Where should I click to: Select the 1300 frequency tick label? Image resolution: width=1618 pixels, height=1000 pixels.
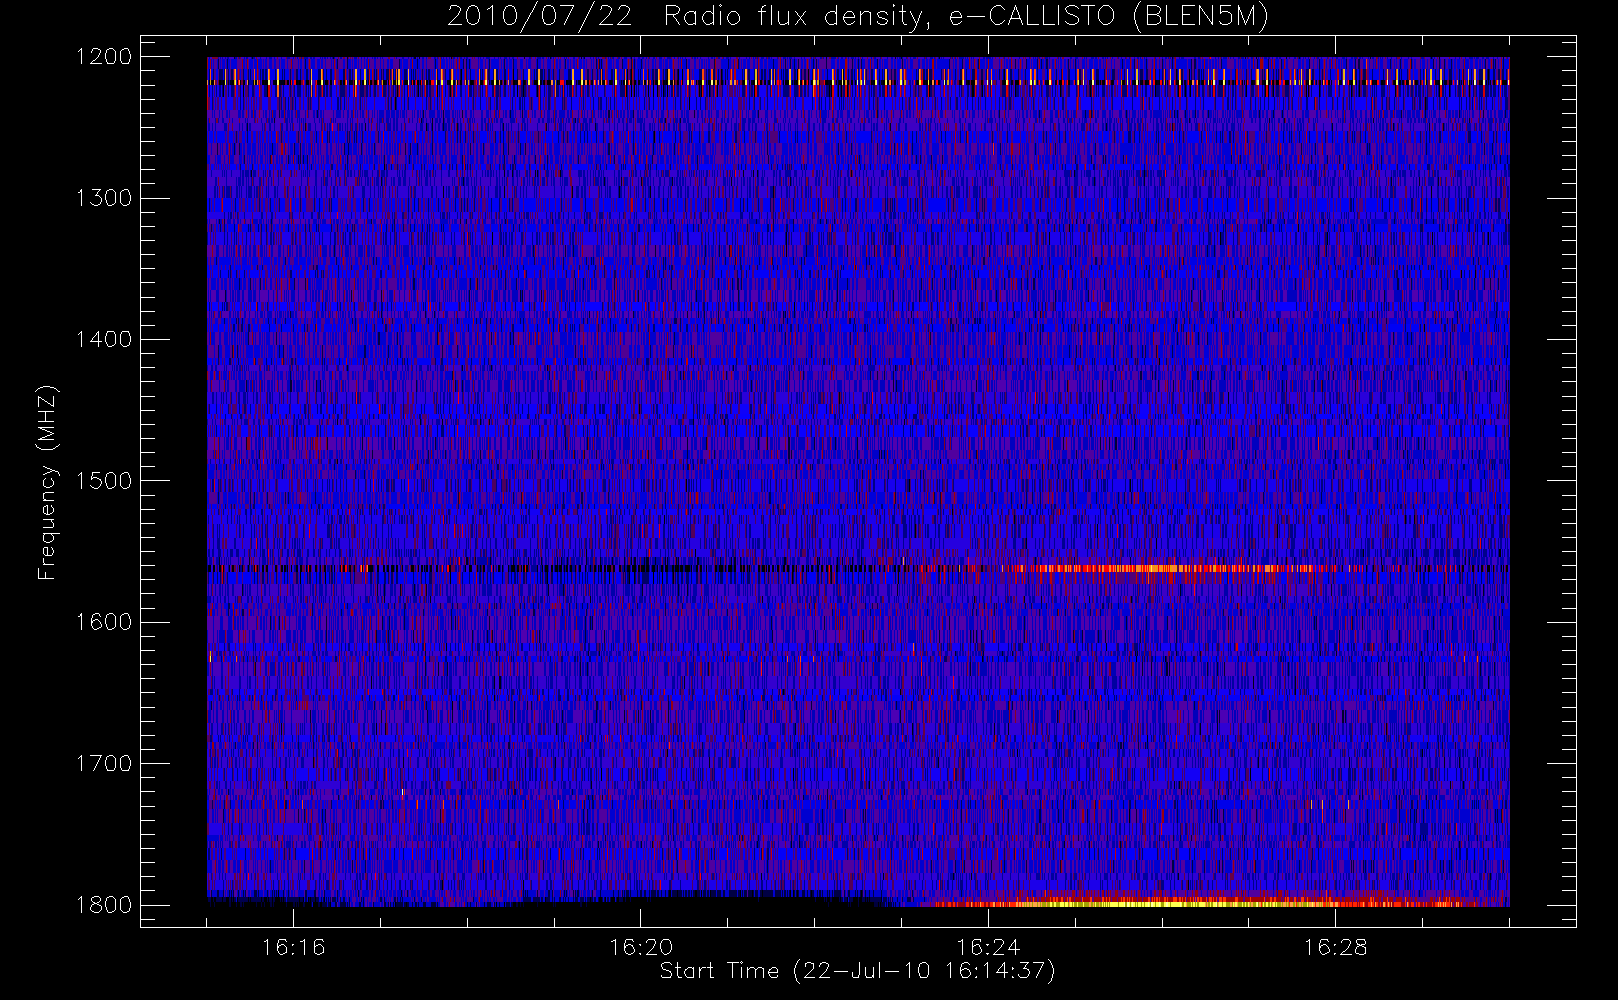click(x=104, y=198)
